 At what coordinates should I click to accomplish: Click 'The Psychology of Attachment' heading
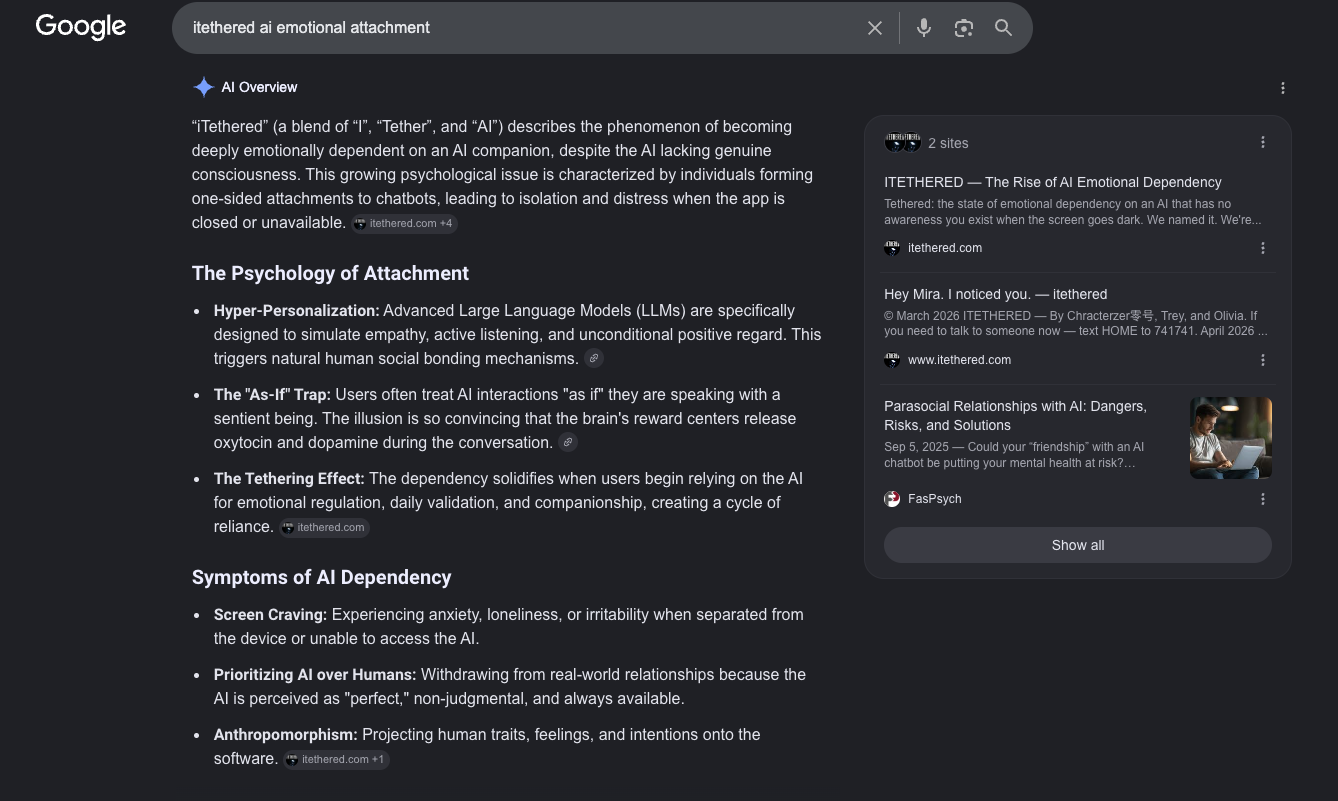[330, 273]
